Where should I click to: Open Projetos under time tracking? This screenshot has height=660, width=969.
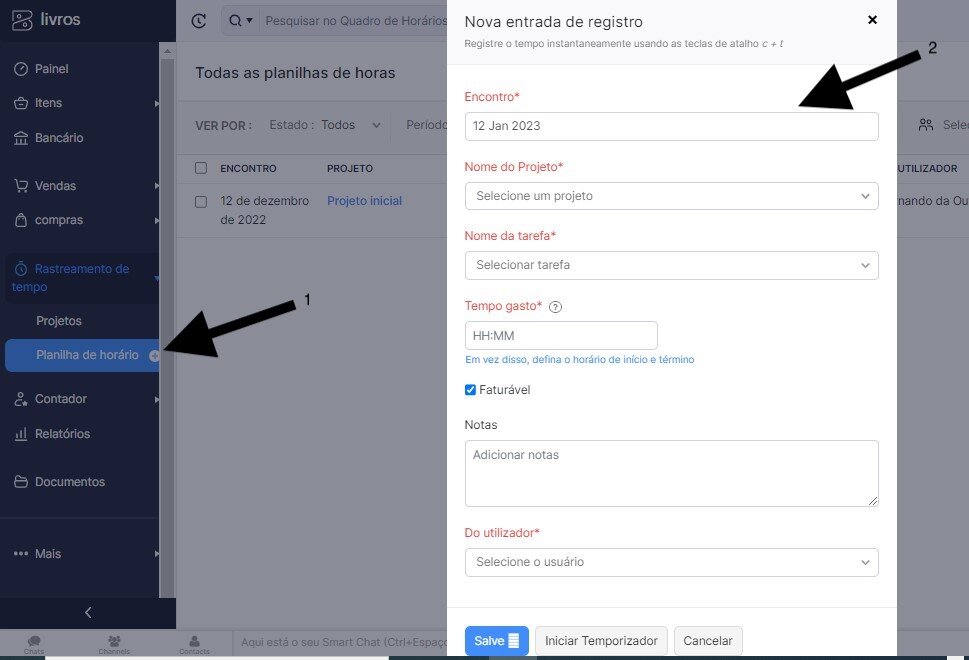(59, 321)
